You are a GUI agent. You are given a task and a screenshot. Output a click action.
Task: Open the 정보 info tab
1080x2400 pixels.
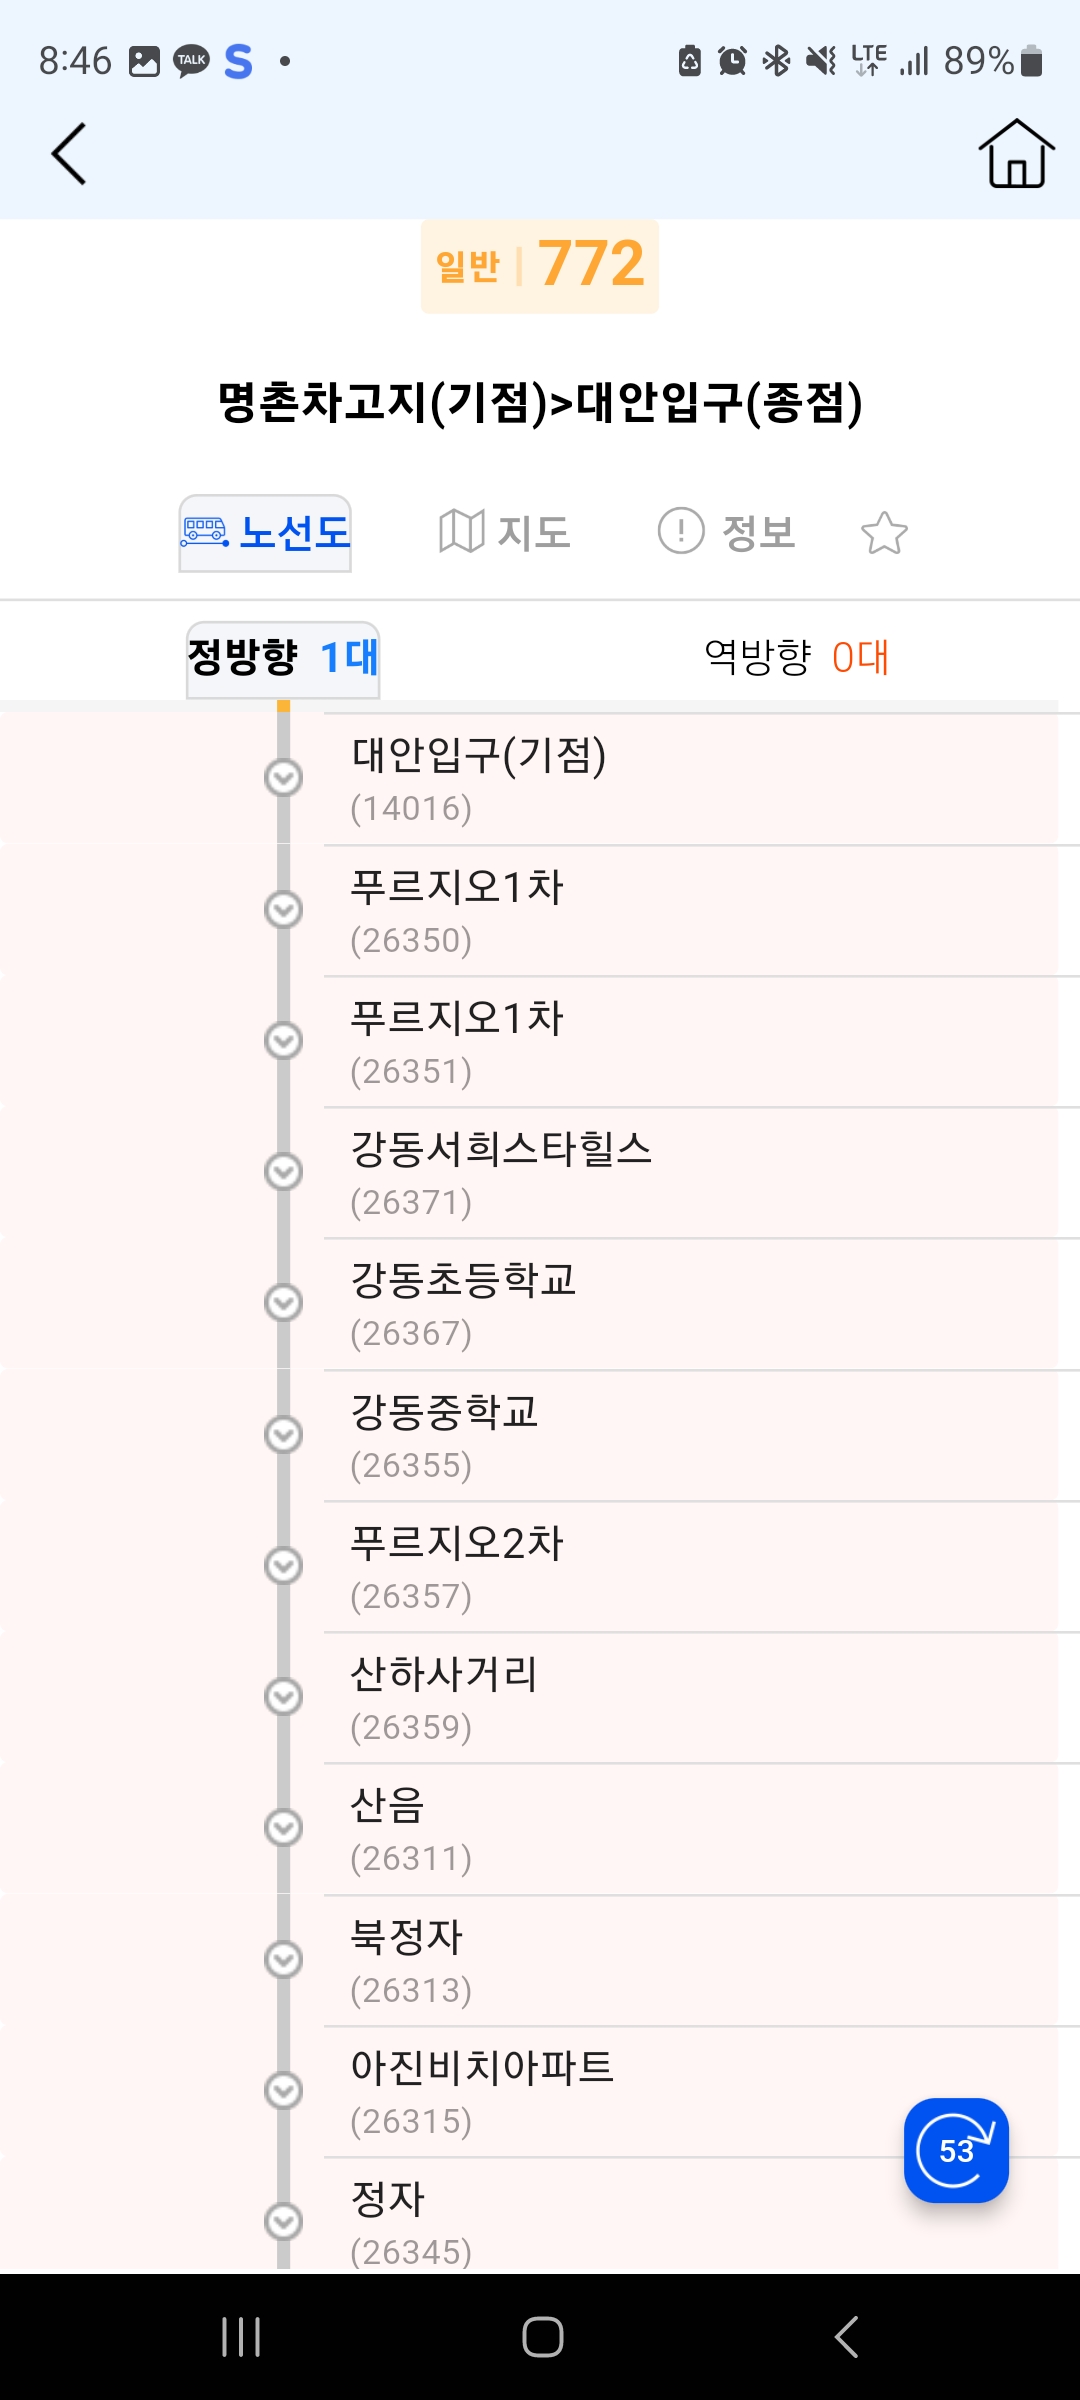pyautogui.click(x=727, y=532)
